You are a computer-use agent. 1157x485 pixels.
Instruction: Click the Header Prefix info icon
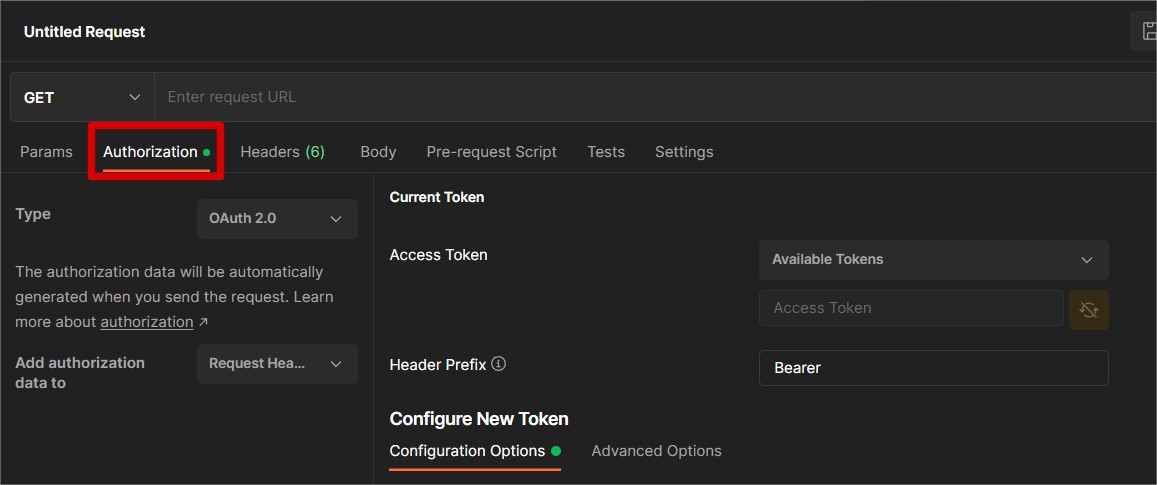[x=498, y=364]
